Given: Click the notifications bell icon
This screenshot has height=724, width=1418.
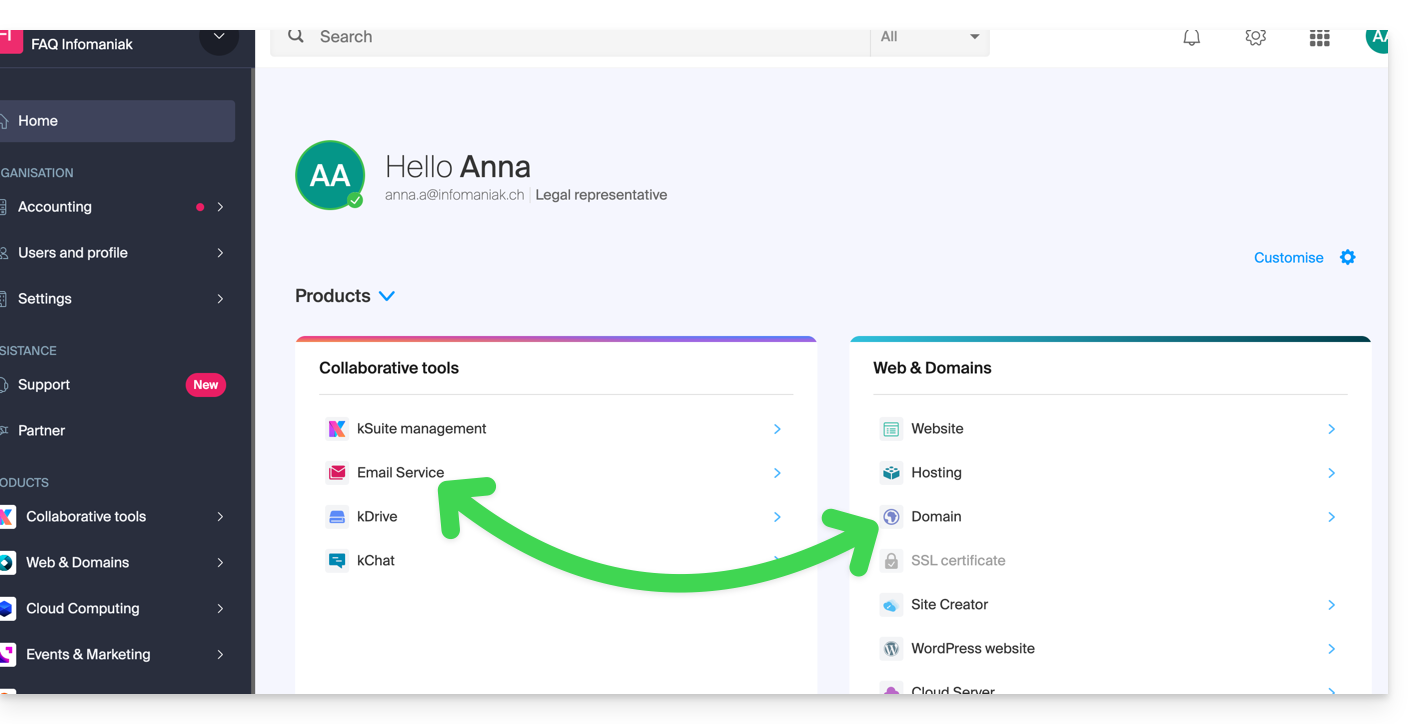Looking at the screenshot, I should click(1191, 38).
